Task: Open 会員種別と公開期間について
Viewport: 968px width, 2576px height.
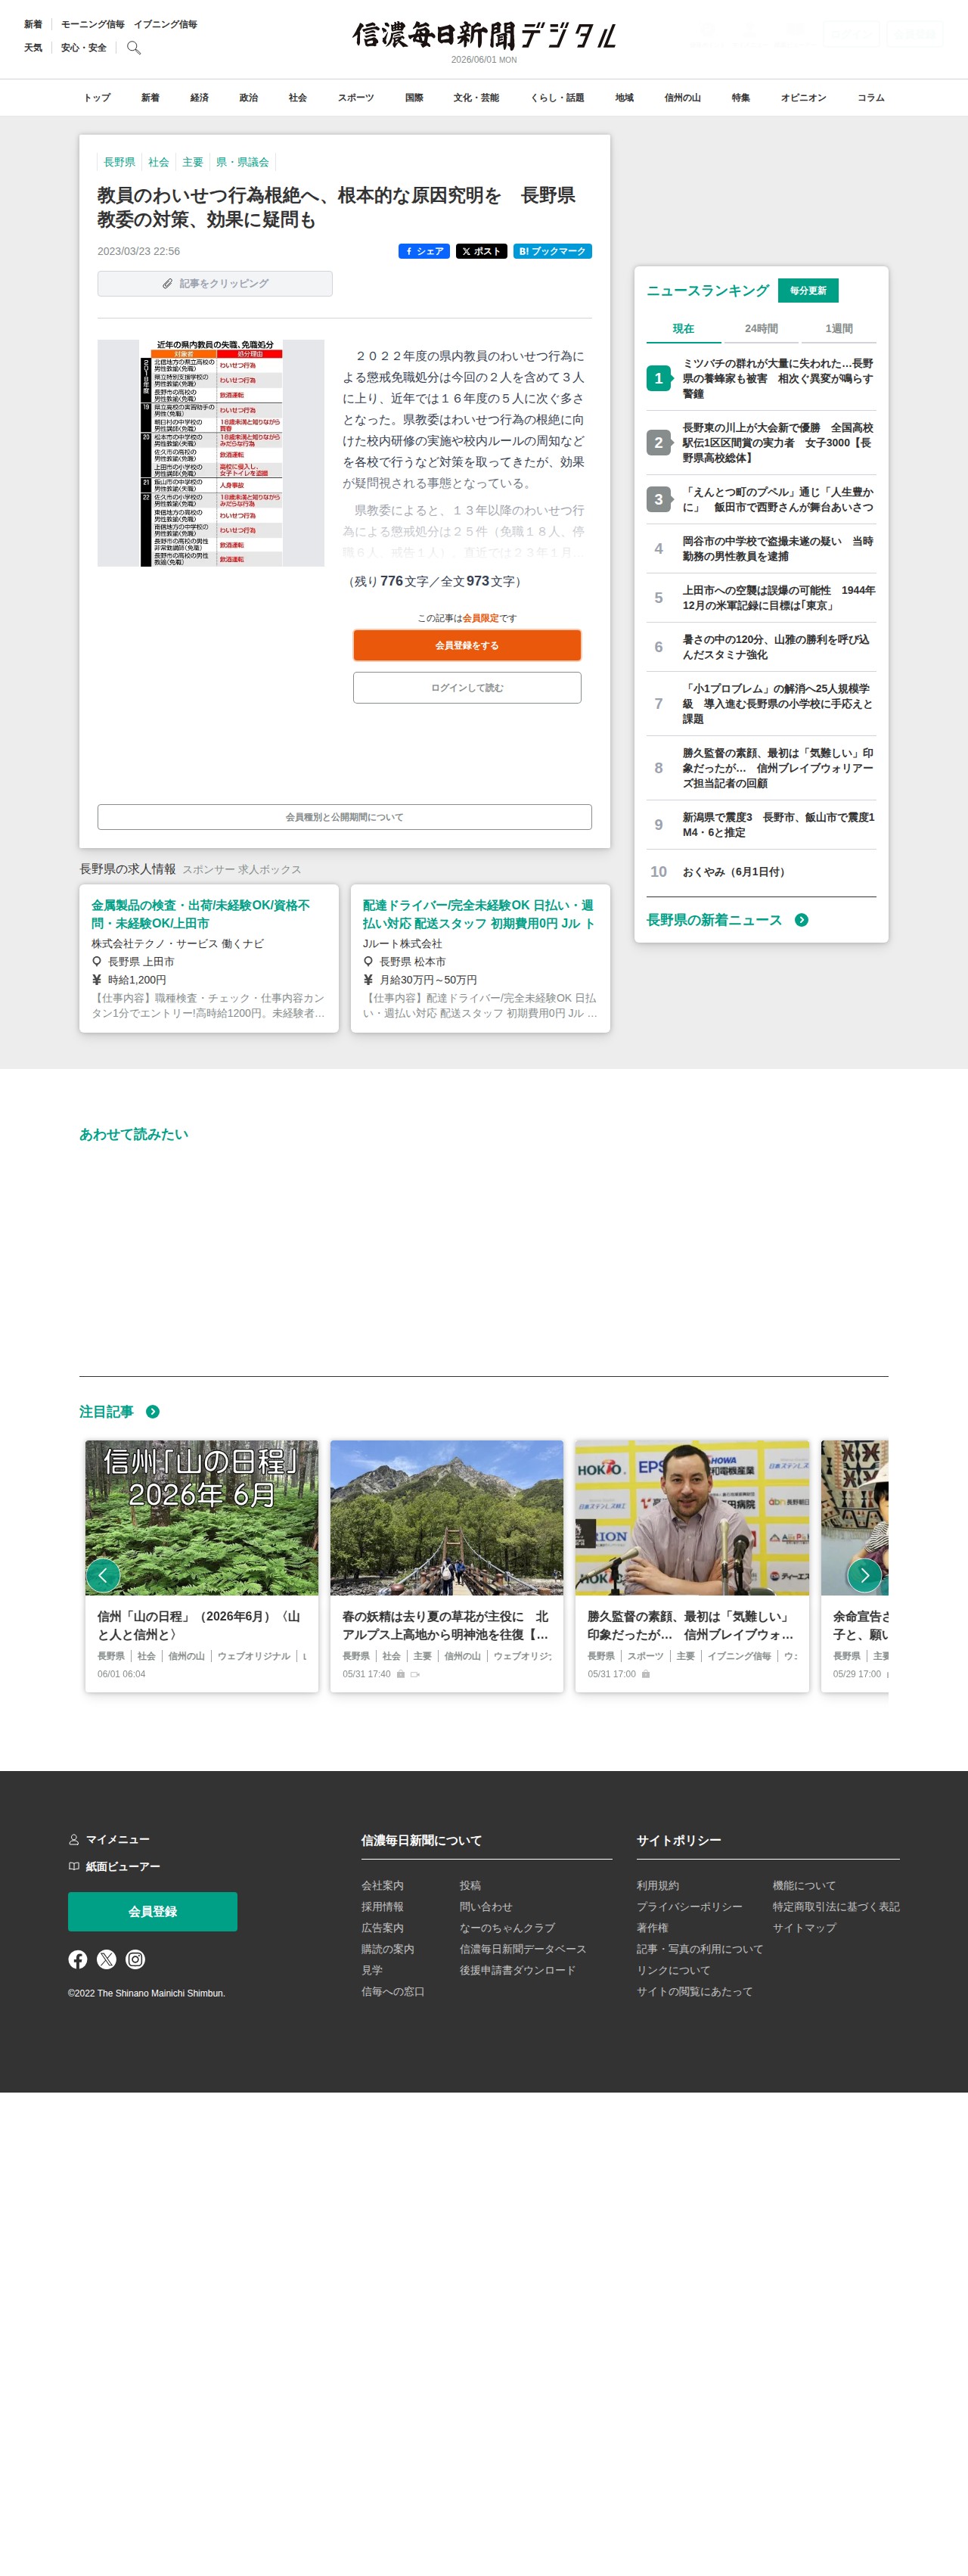Action: (x=344, y=817)
